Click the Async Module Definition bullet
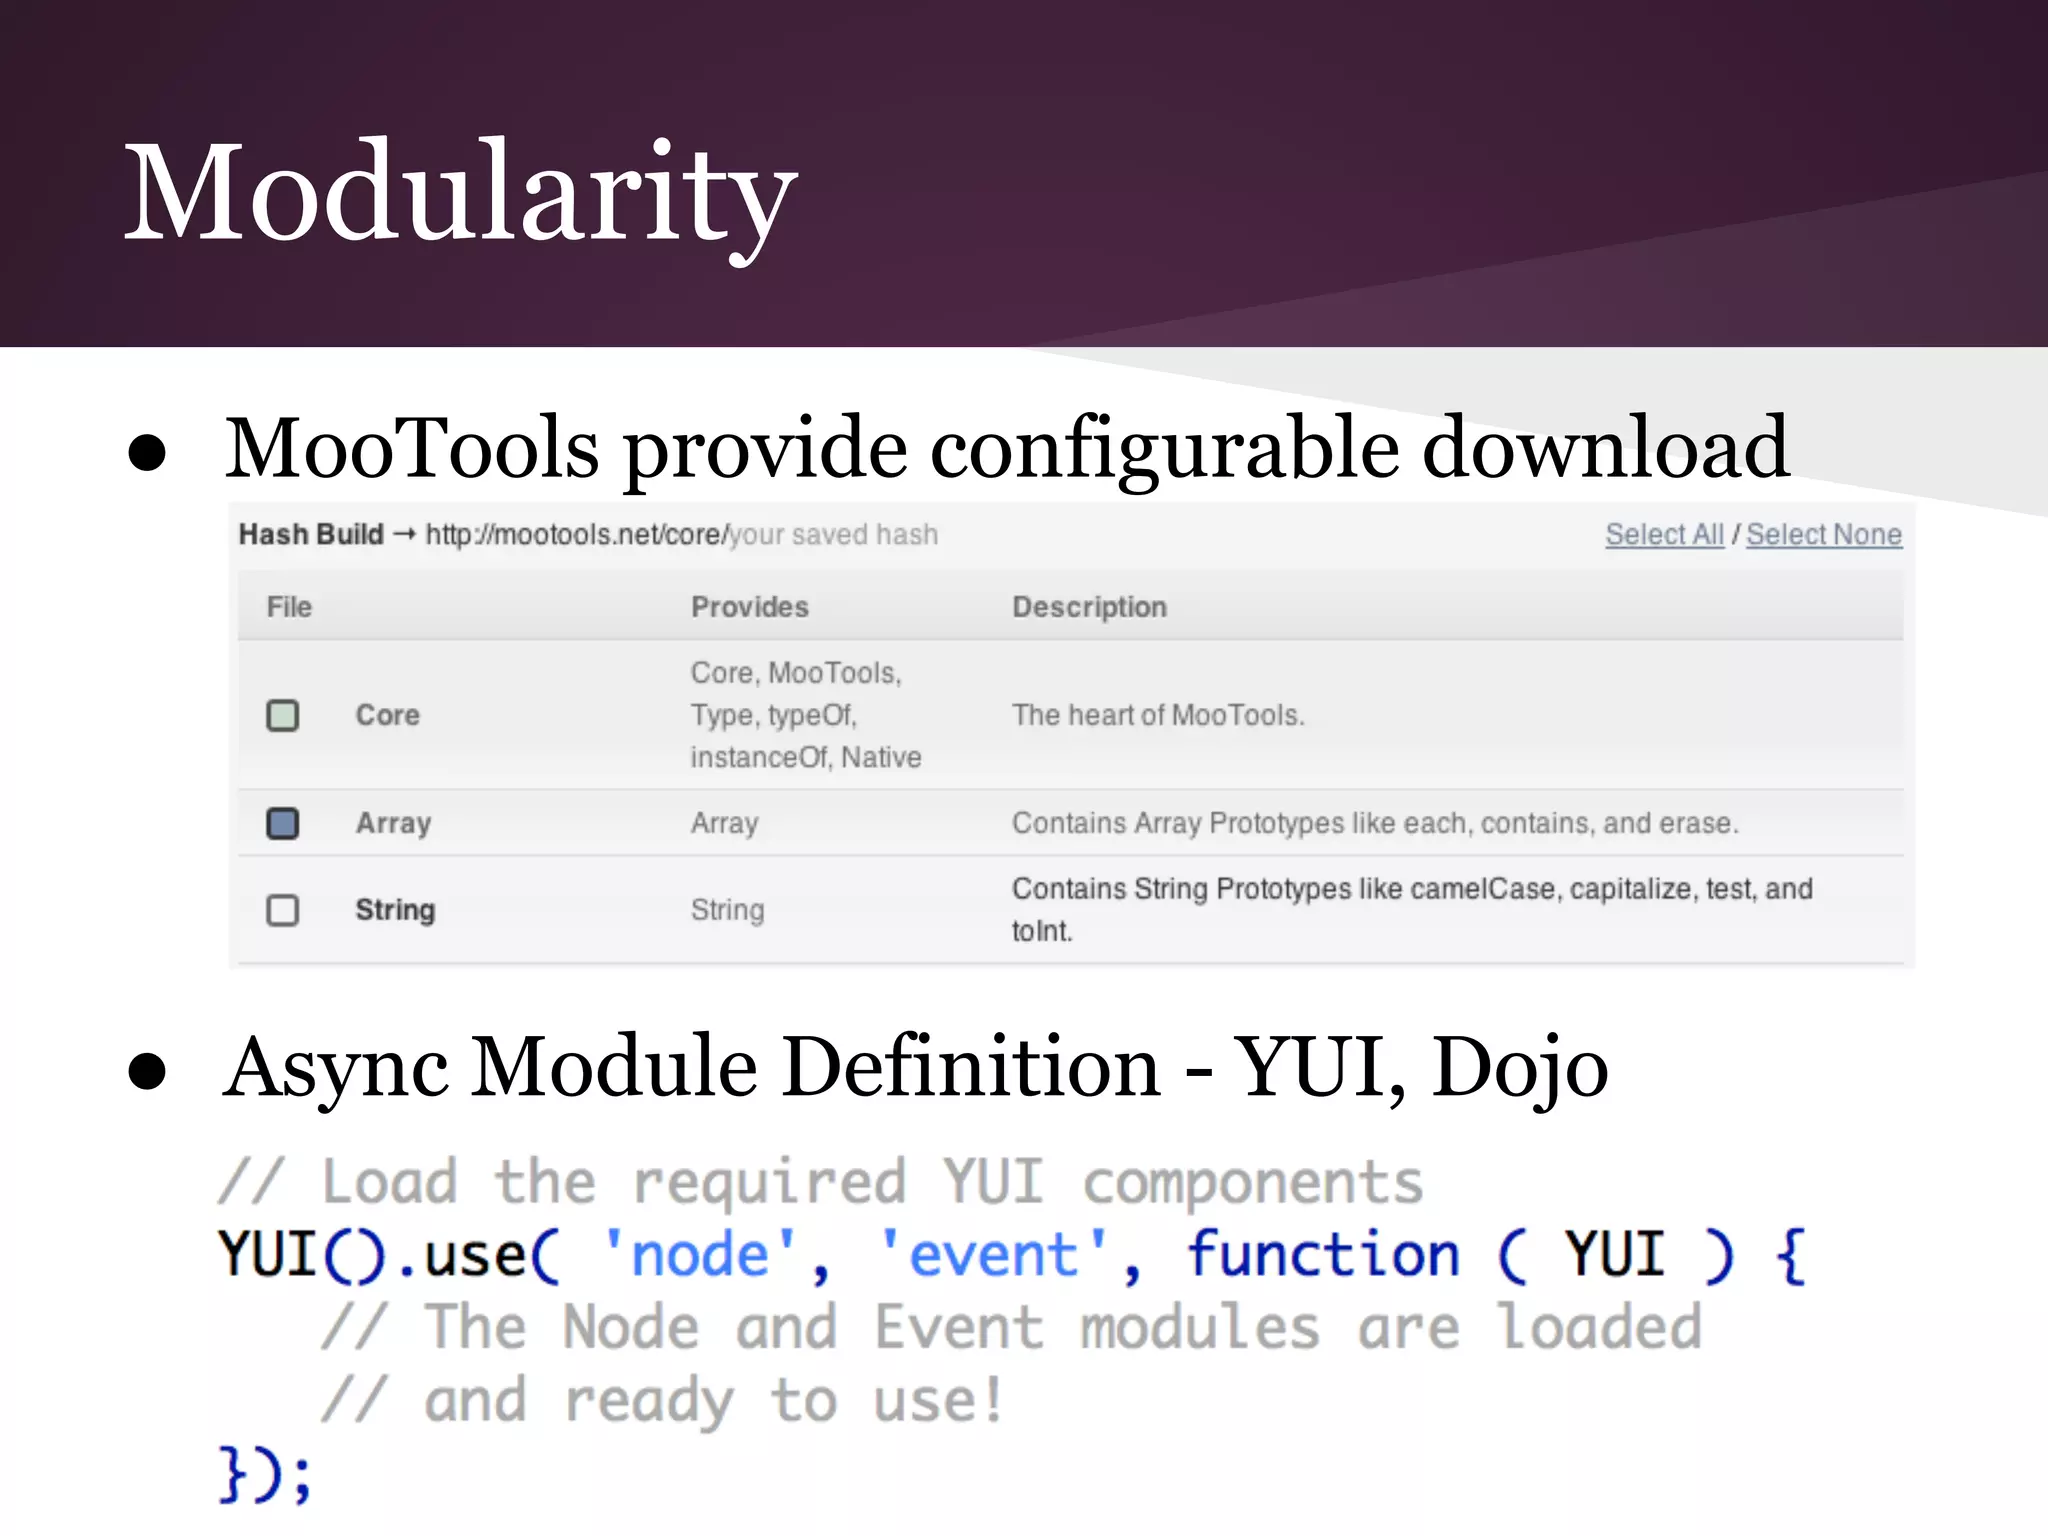Screen dimensions: 2048x1536 pos(914,1068)
